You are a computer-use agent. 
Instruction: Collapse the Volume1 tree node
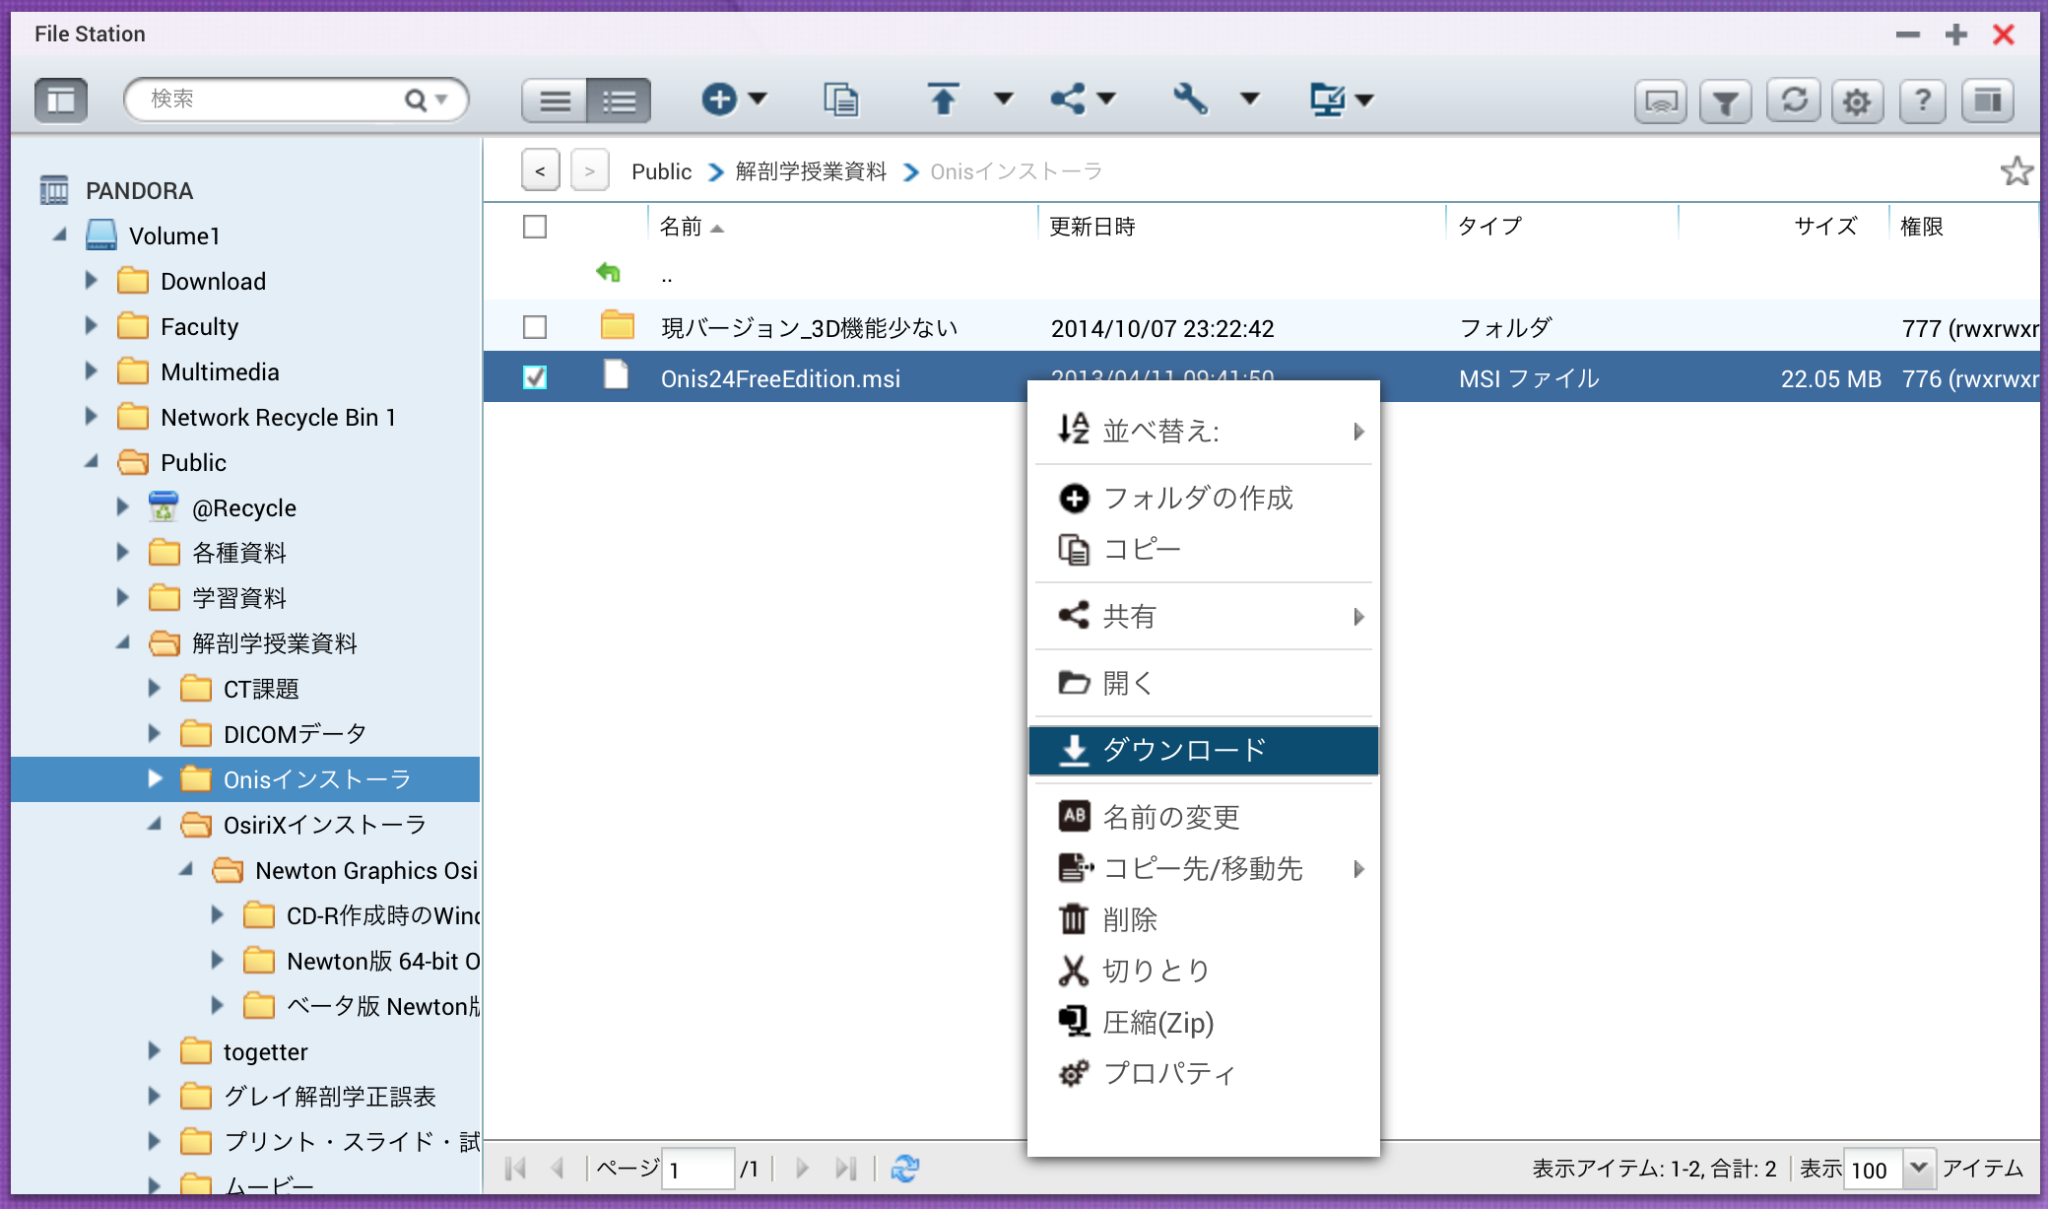pyautogui.click(x=60, y=235)
